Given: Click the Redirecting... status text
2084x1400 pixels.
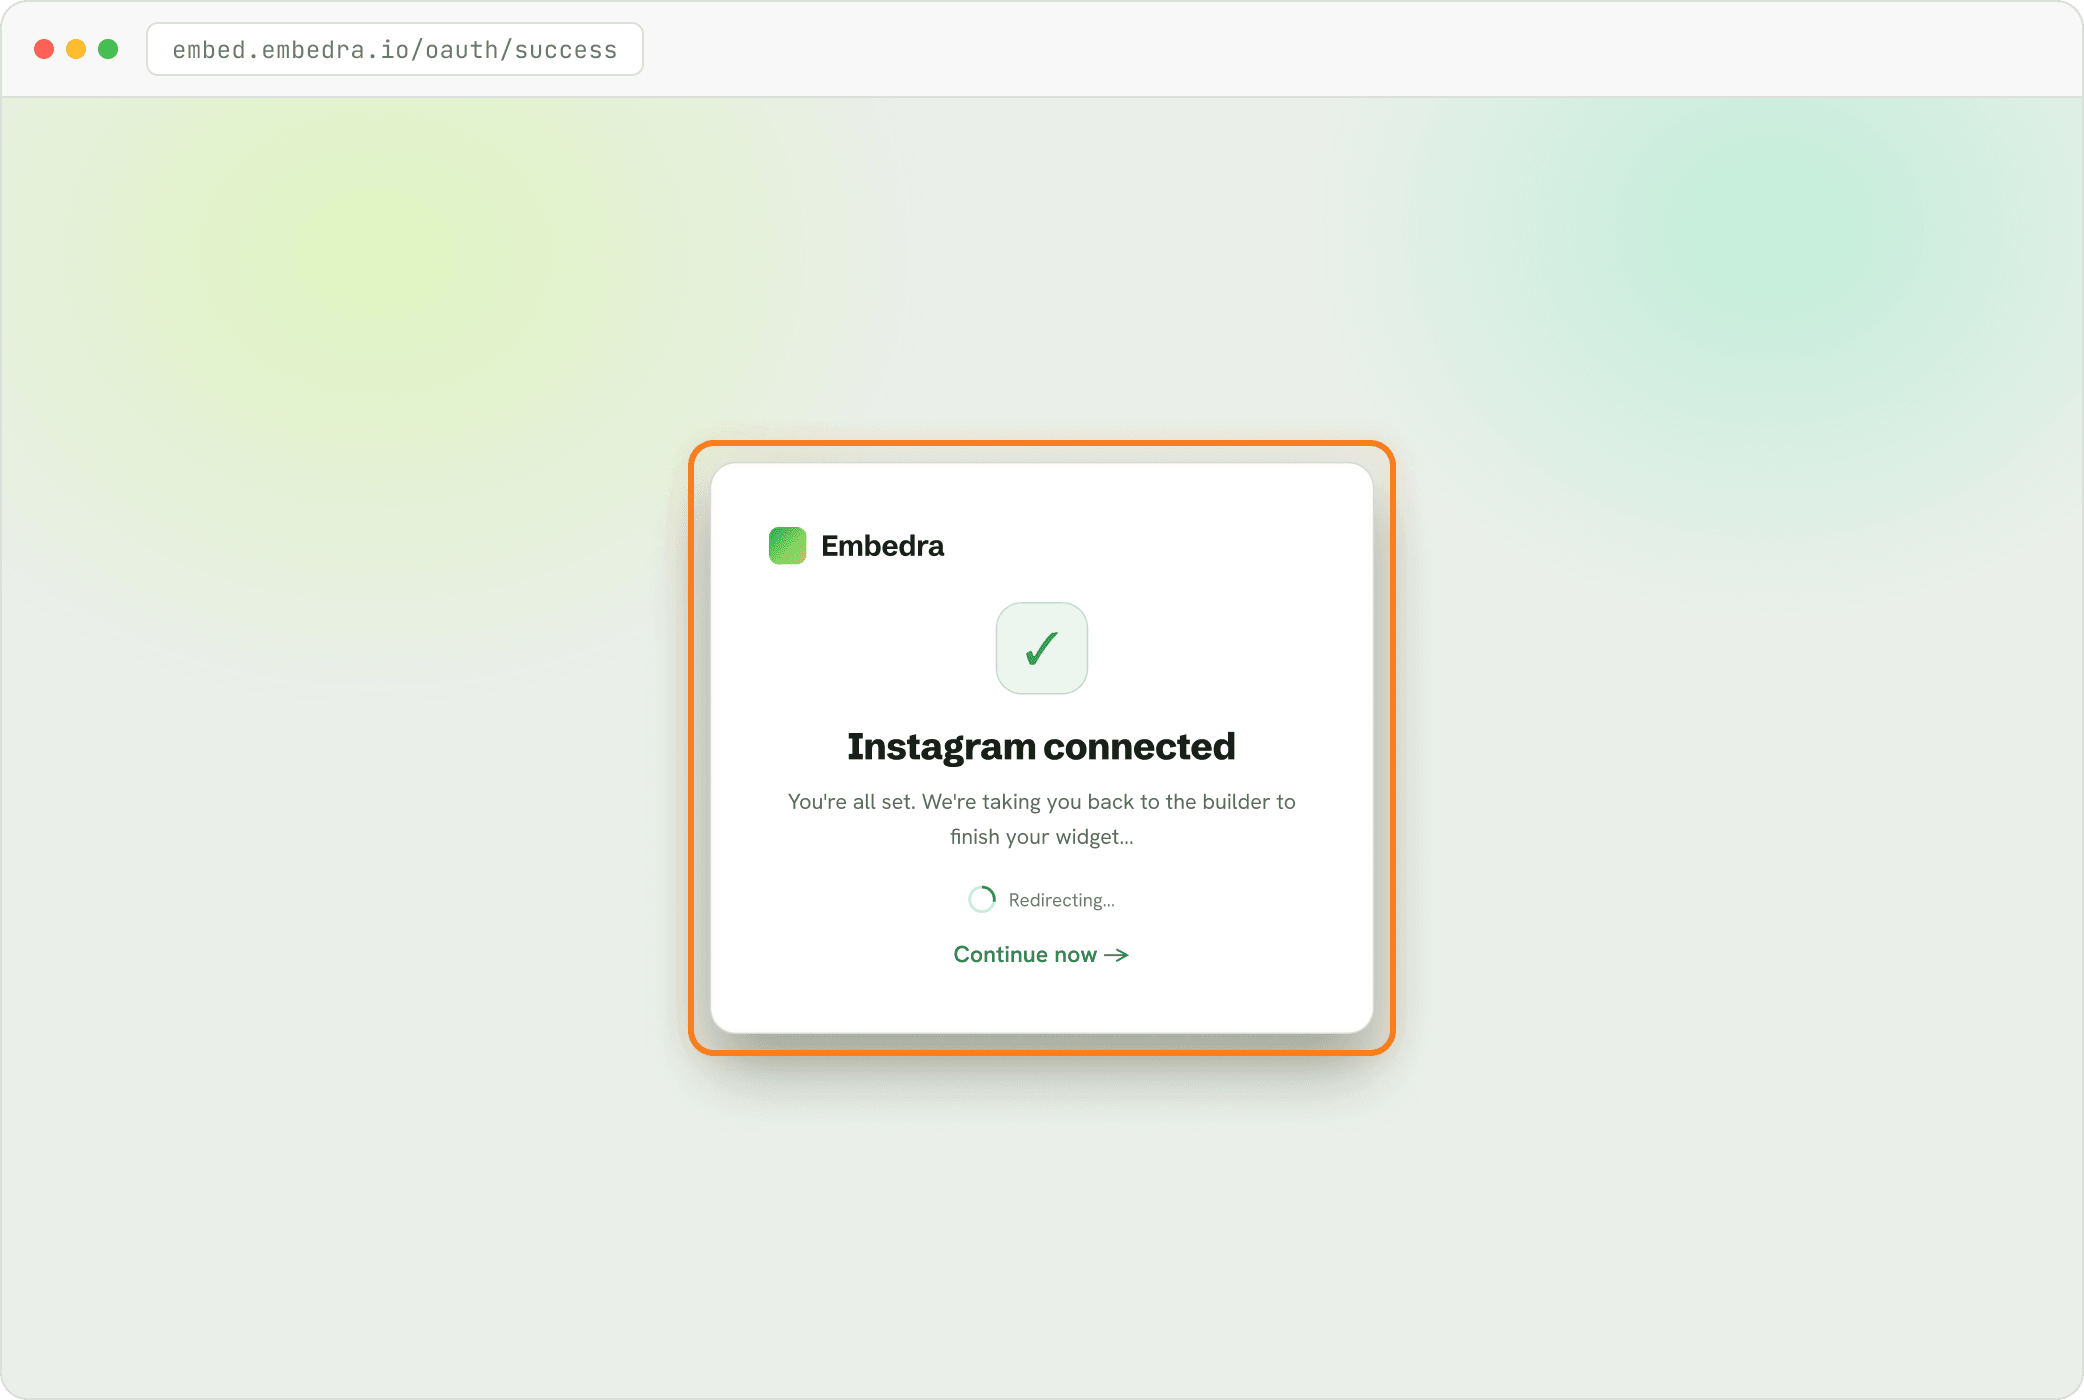Looking at the screenshot, I should click(x=1061, y=900).
